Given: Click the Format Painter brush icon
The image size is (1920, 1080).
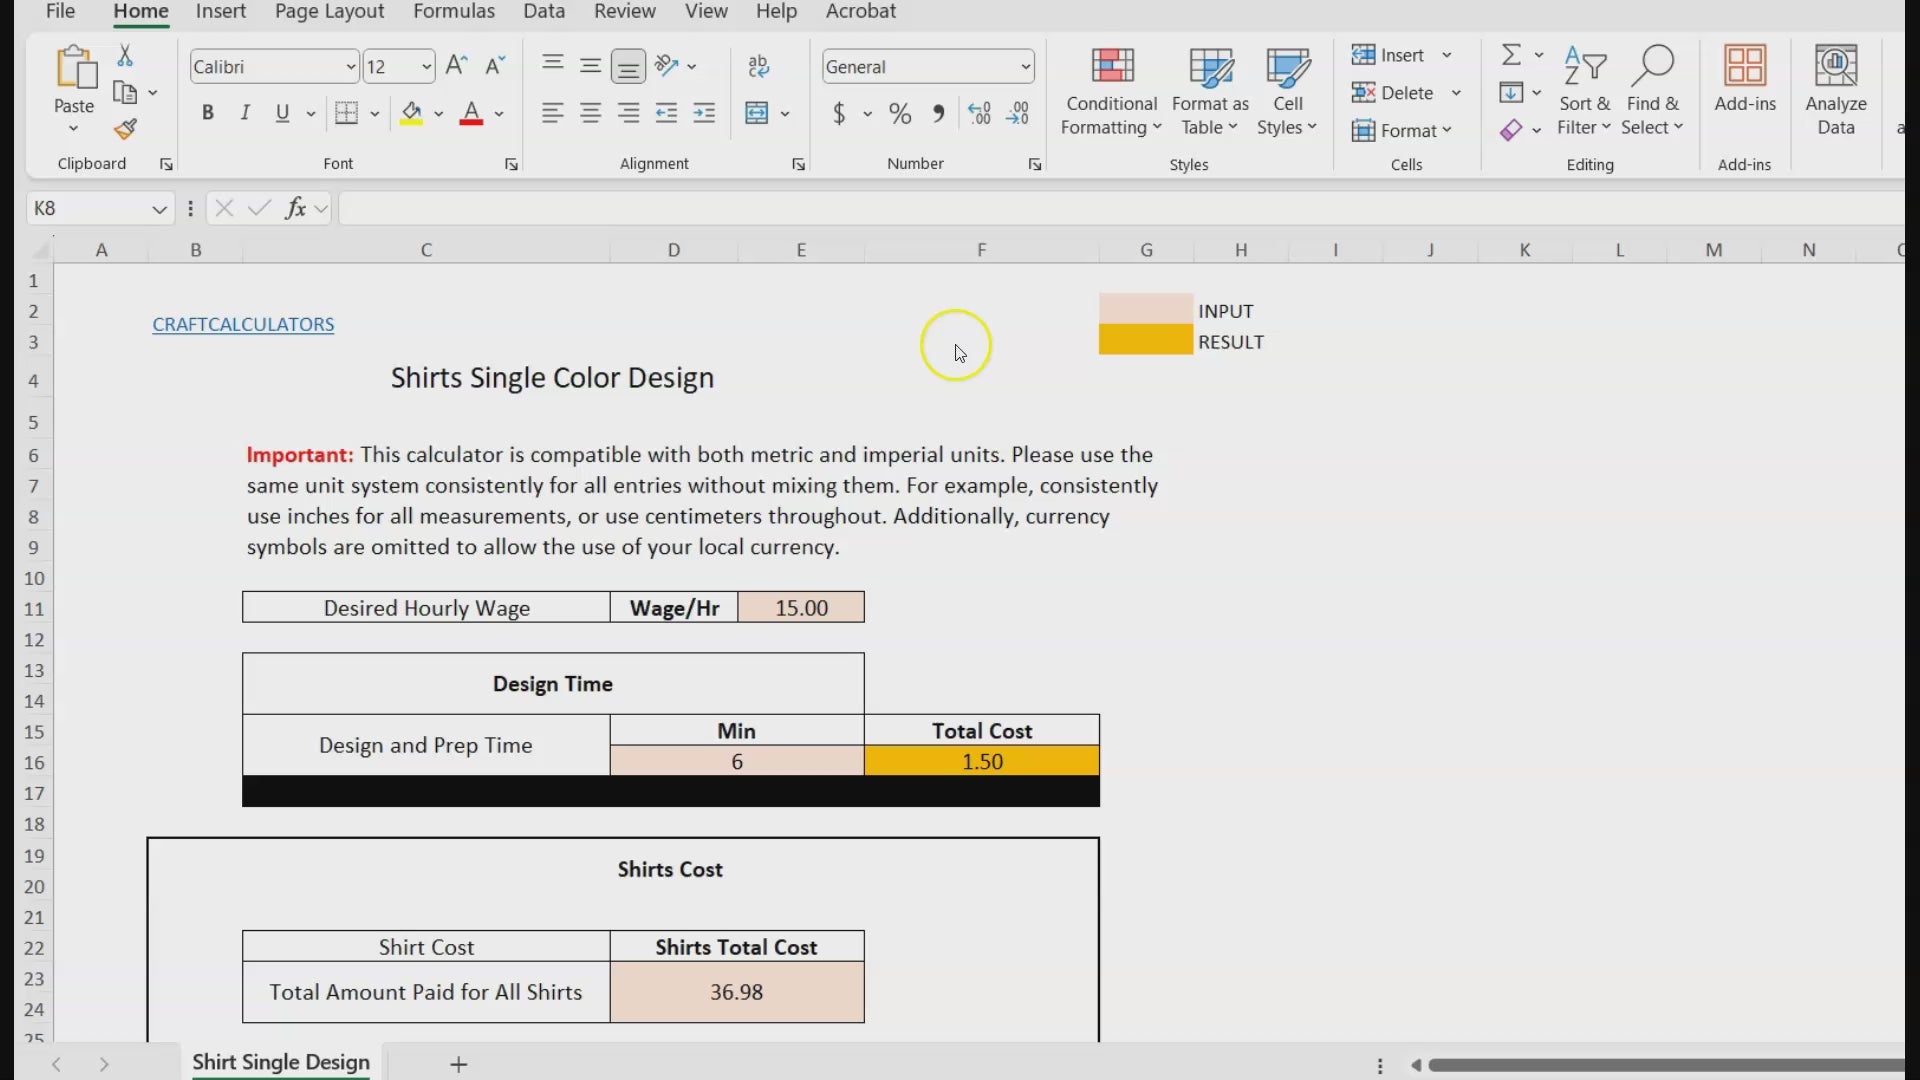Looking at the screenshot, I should (125, 130).
